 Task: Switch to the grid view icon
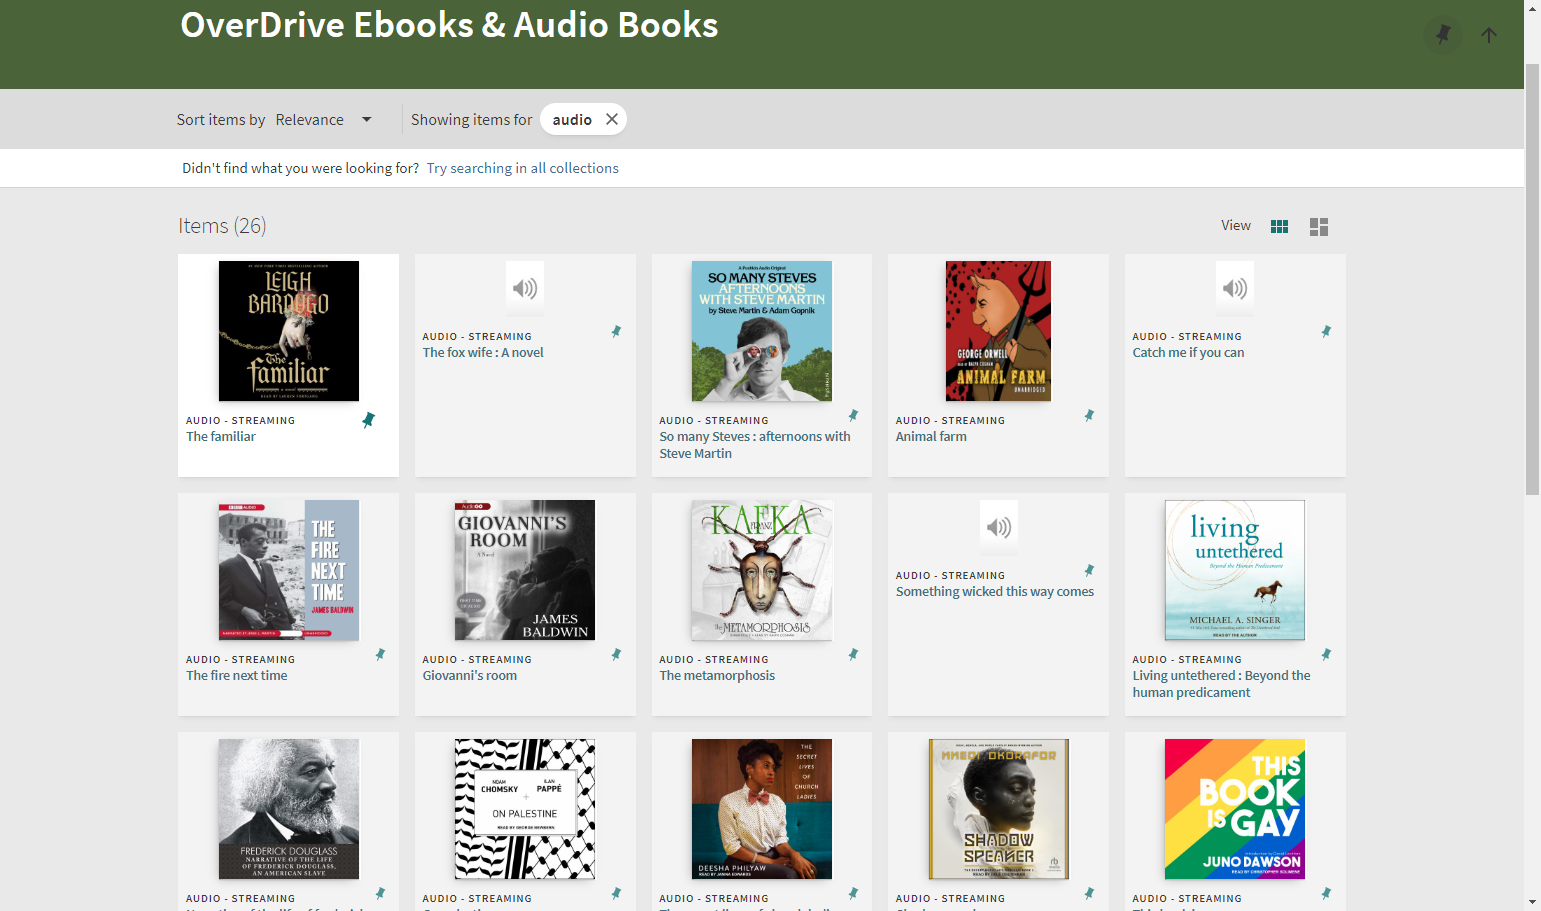[1279, 227]
